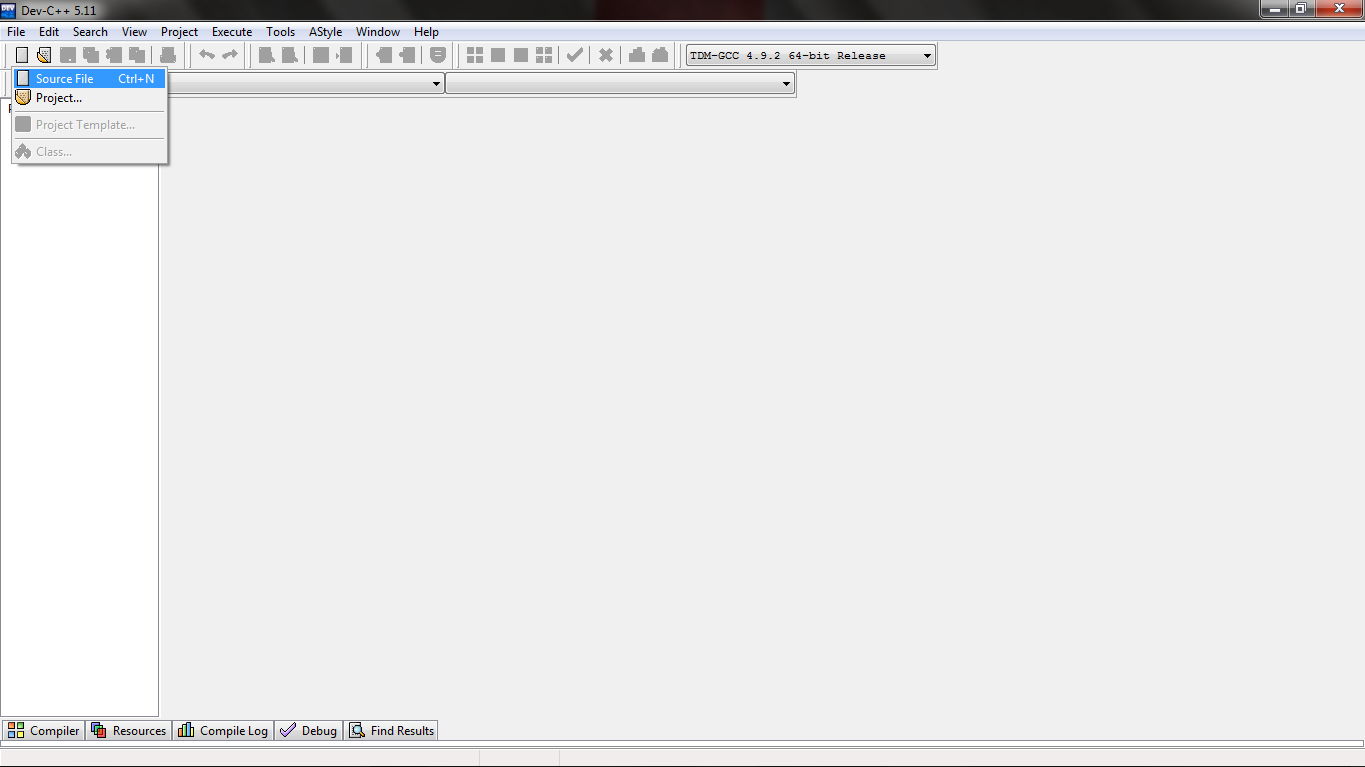Open the File menu
This screenshot has height=767, width=1365.
click(16, 32)
